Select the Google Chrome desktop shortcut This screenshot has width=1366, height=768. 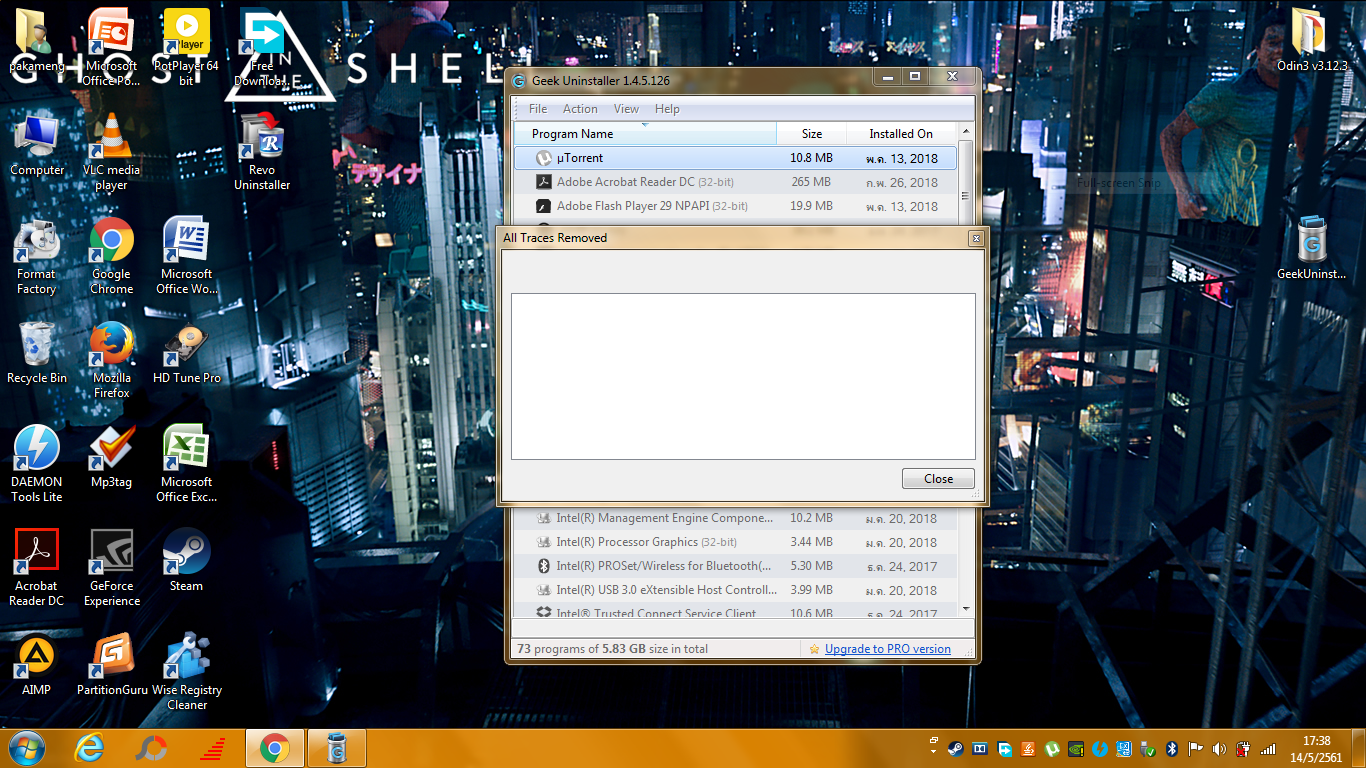coord(111,256)
